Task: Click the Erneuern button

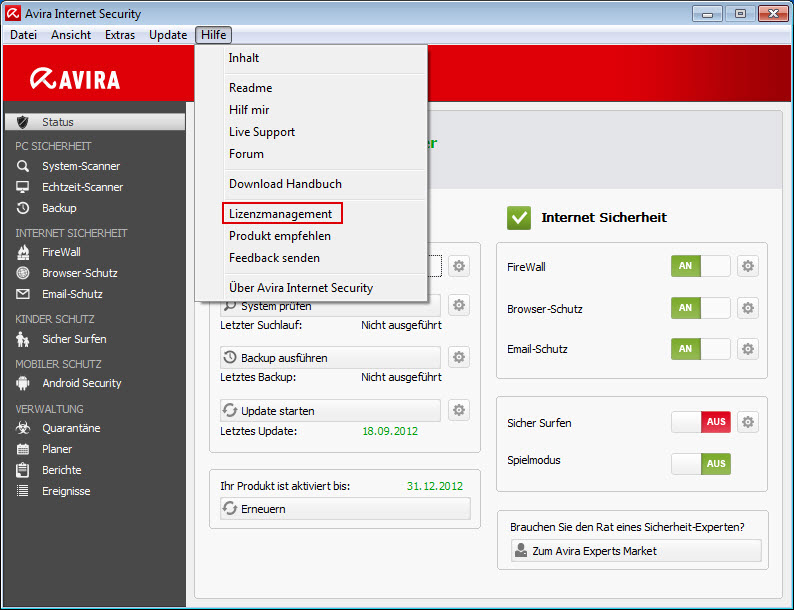Action: (x=345, y=509)
